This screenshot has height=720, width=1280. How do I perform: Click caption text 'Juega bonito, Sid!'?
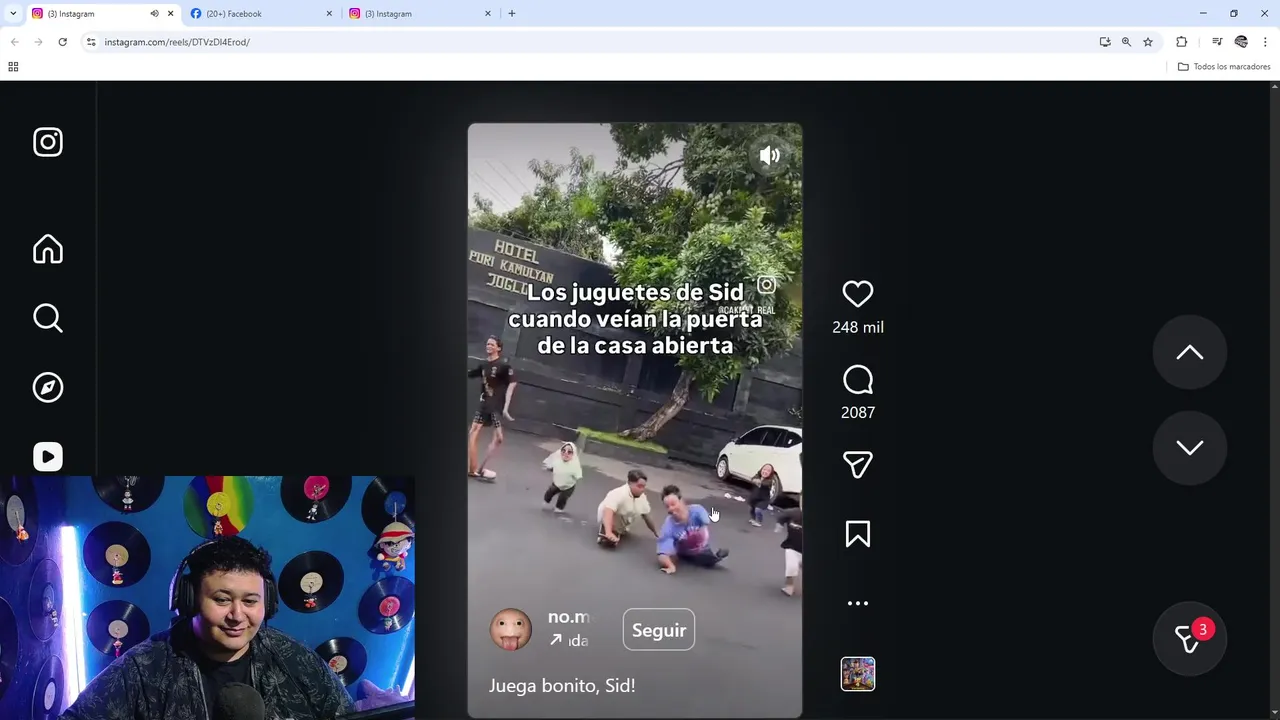point(562,686)
